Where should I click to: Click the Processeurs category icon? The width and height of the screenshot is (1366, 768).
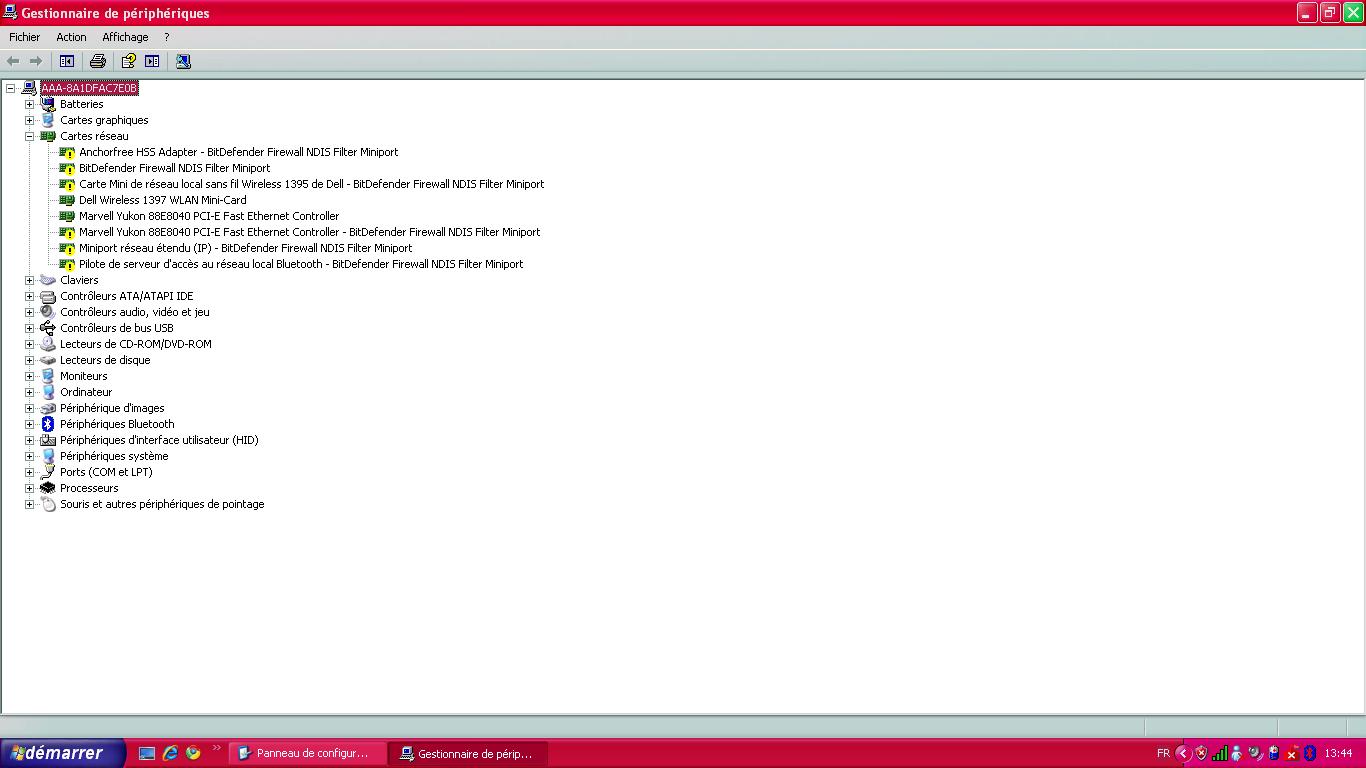point(48,488)
